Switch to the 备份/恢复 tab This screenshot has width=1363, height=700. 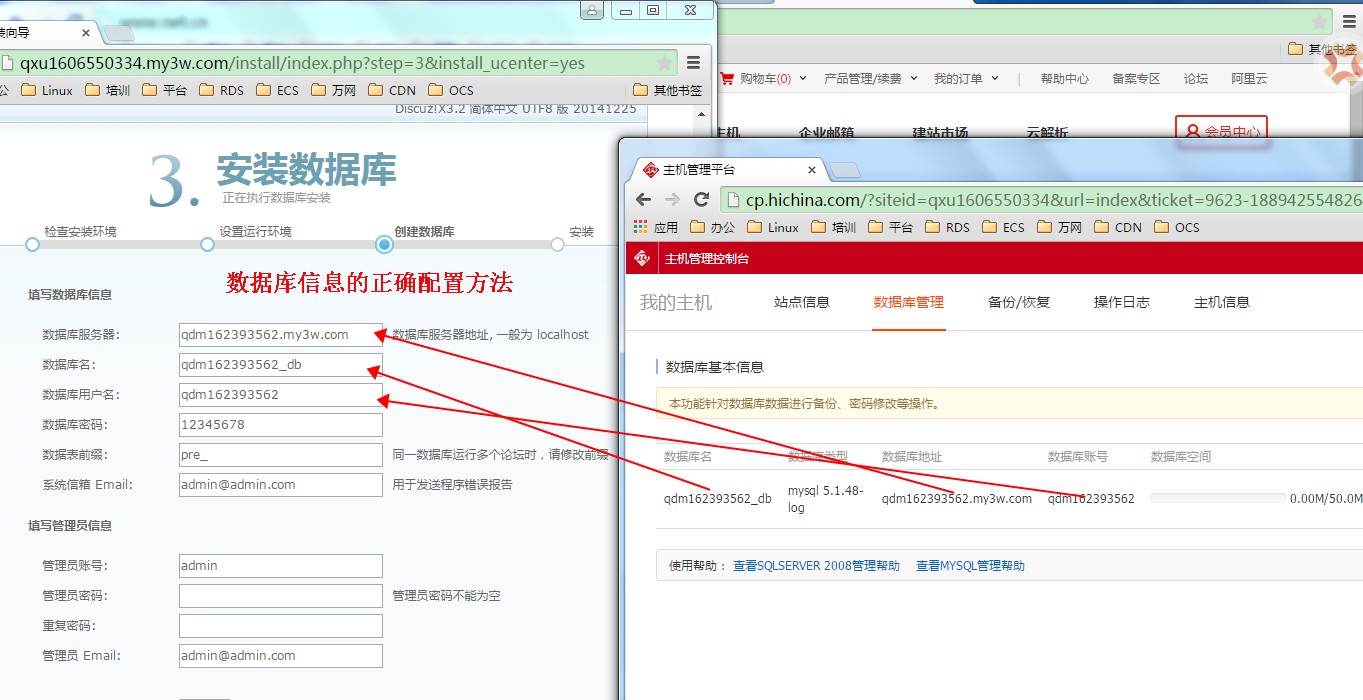[x=1018, y=302]
